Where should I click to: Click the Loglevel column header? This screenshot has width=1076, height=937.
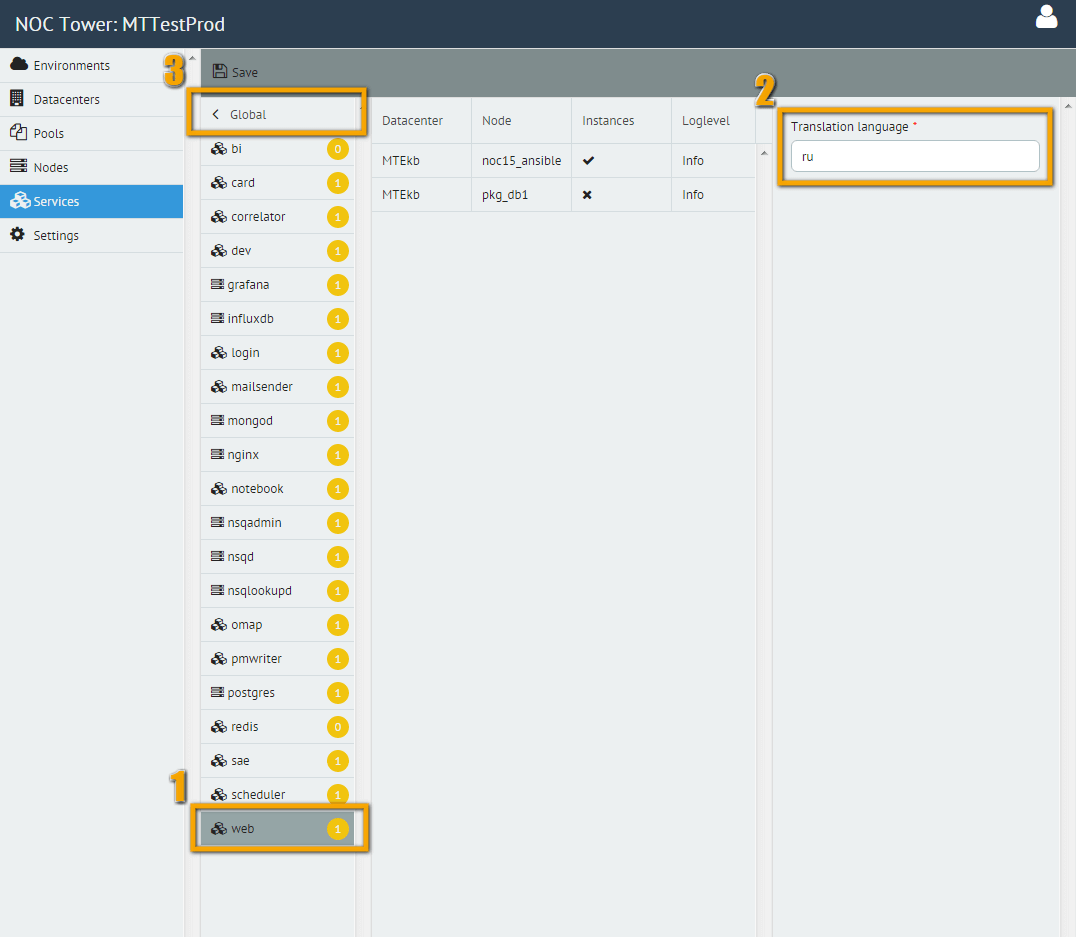click(x=713, y=120)
